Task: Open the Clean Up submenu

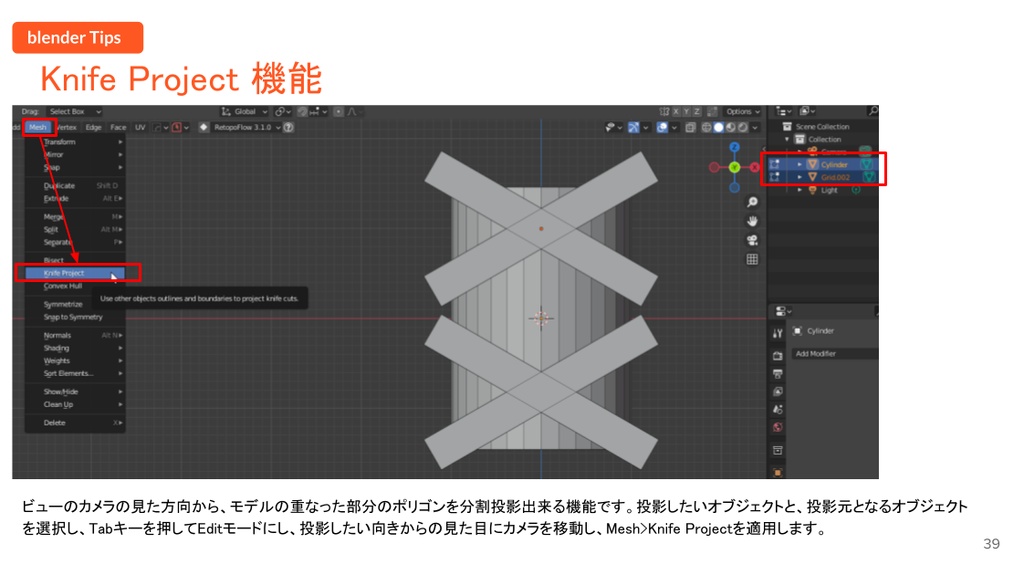Action: tap(74, 404)
